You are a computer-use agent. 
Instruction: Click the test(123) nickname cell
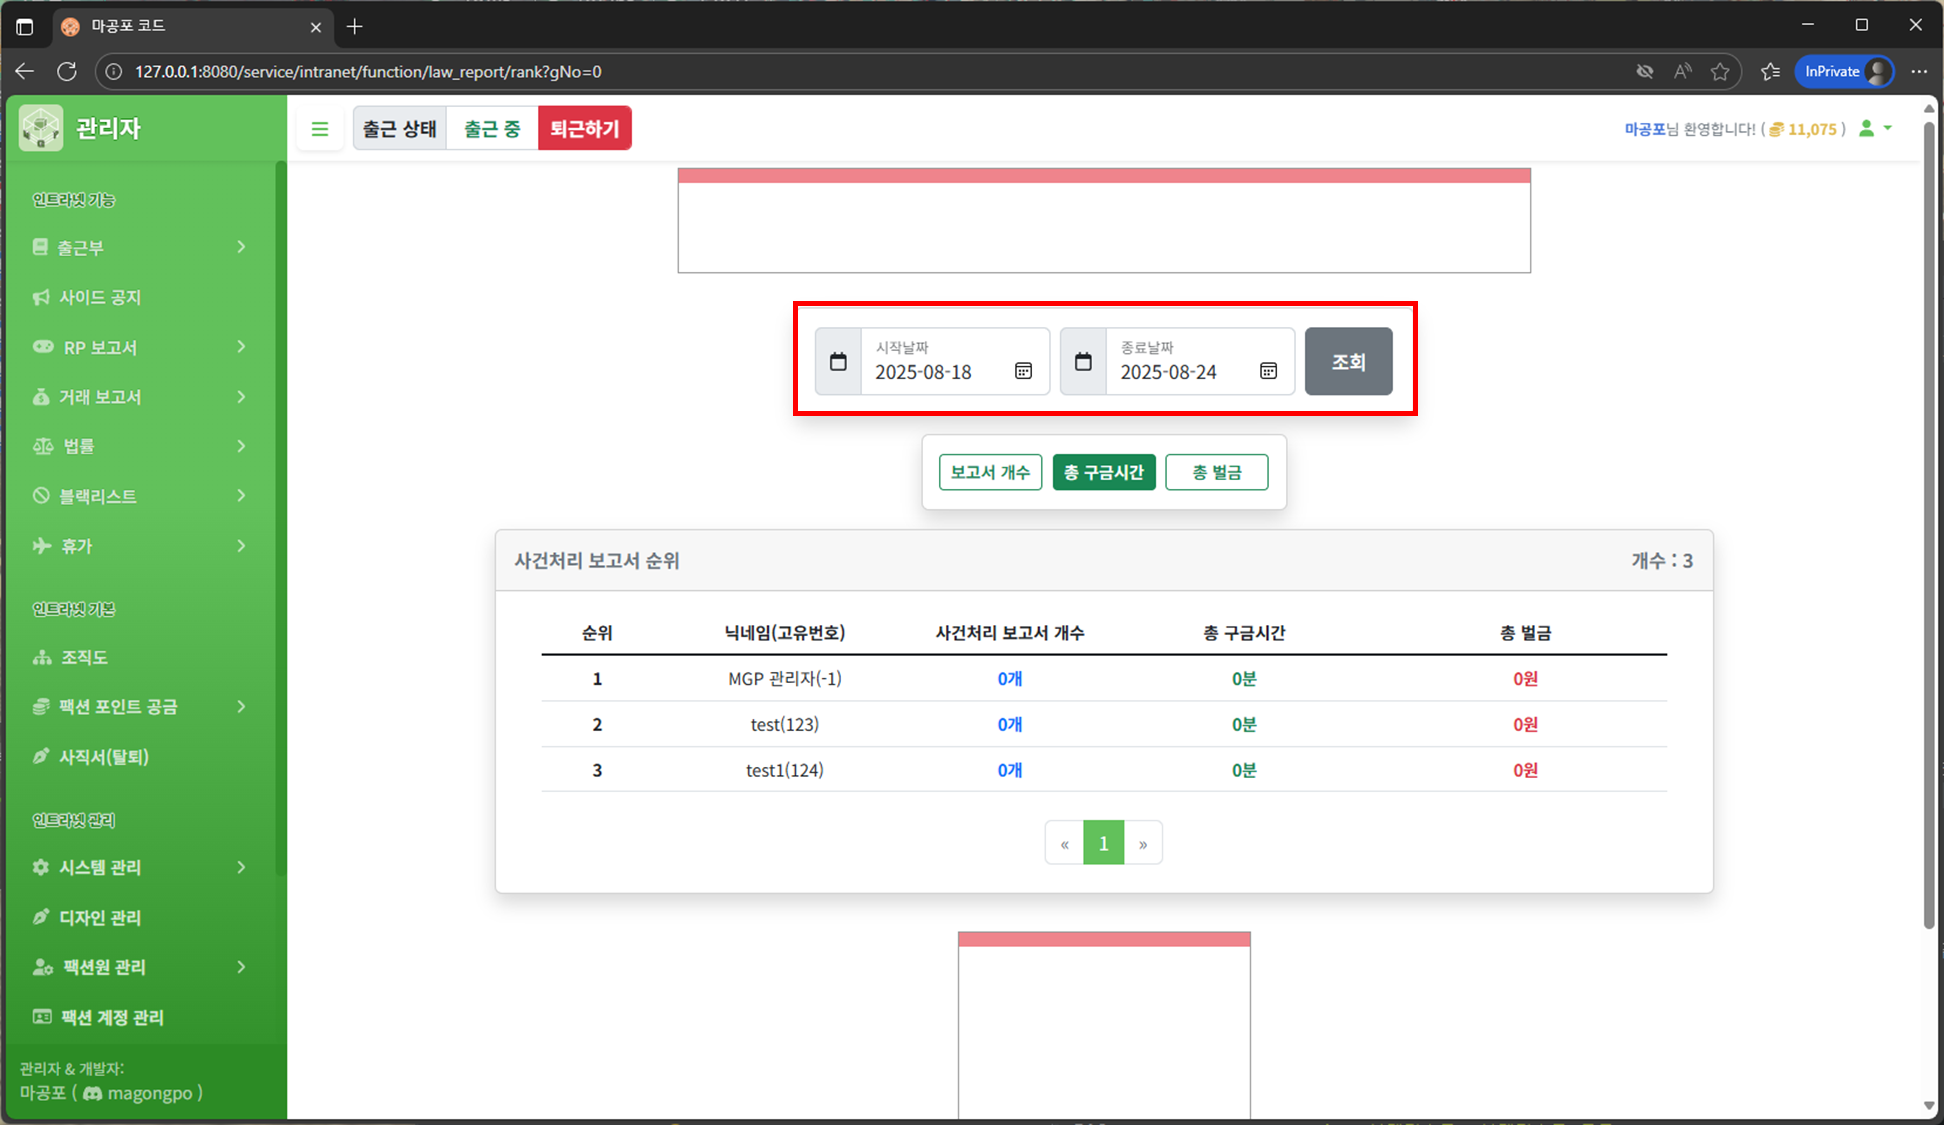coord(785,724)
